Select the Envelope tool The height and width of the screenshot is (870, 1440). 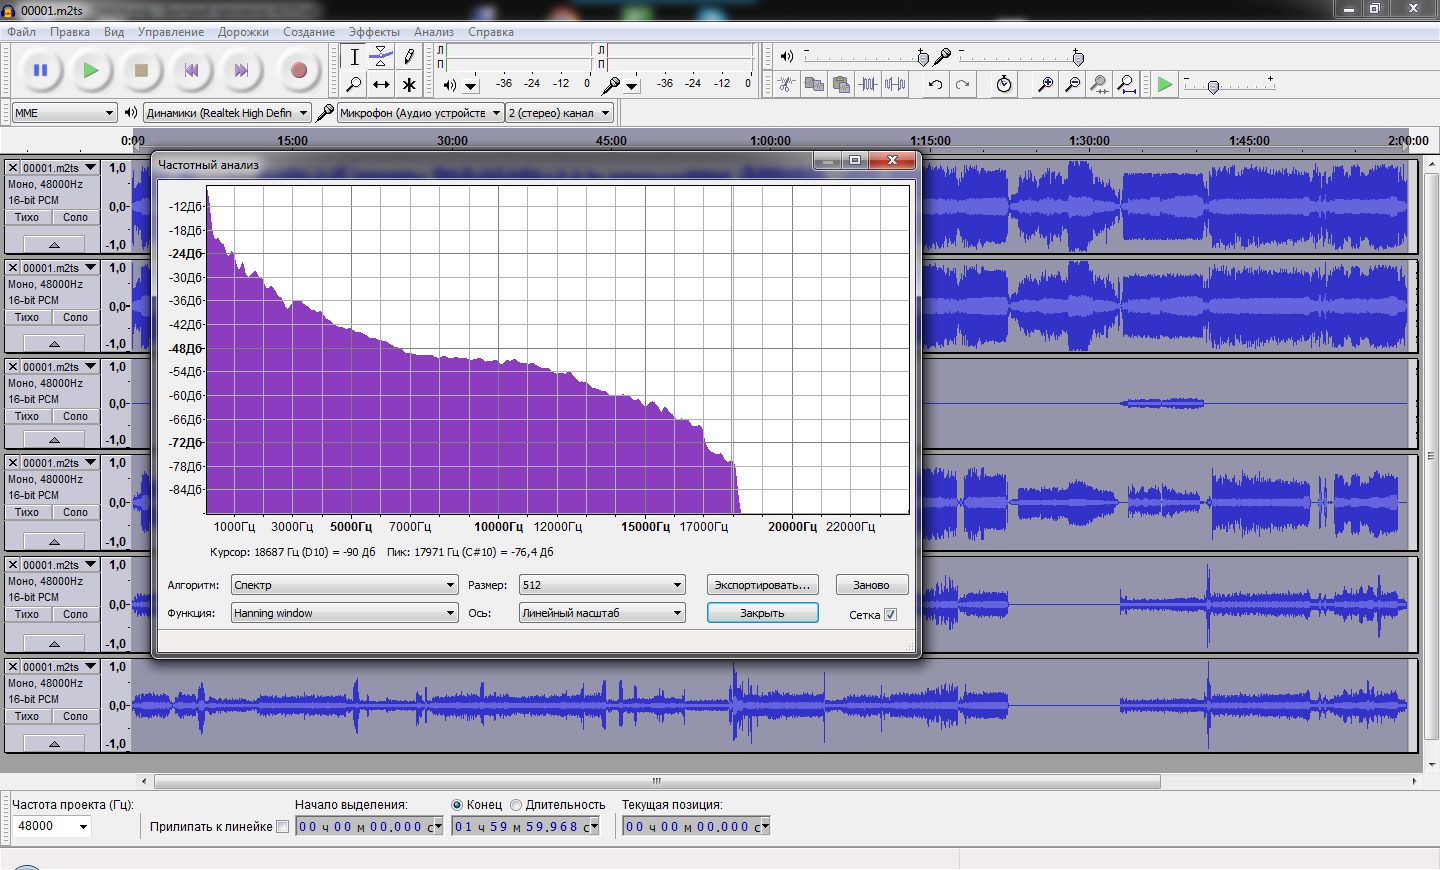click(x=381, y=57)
